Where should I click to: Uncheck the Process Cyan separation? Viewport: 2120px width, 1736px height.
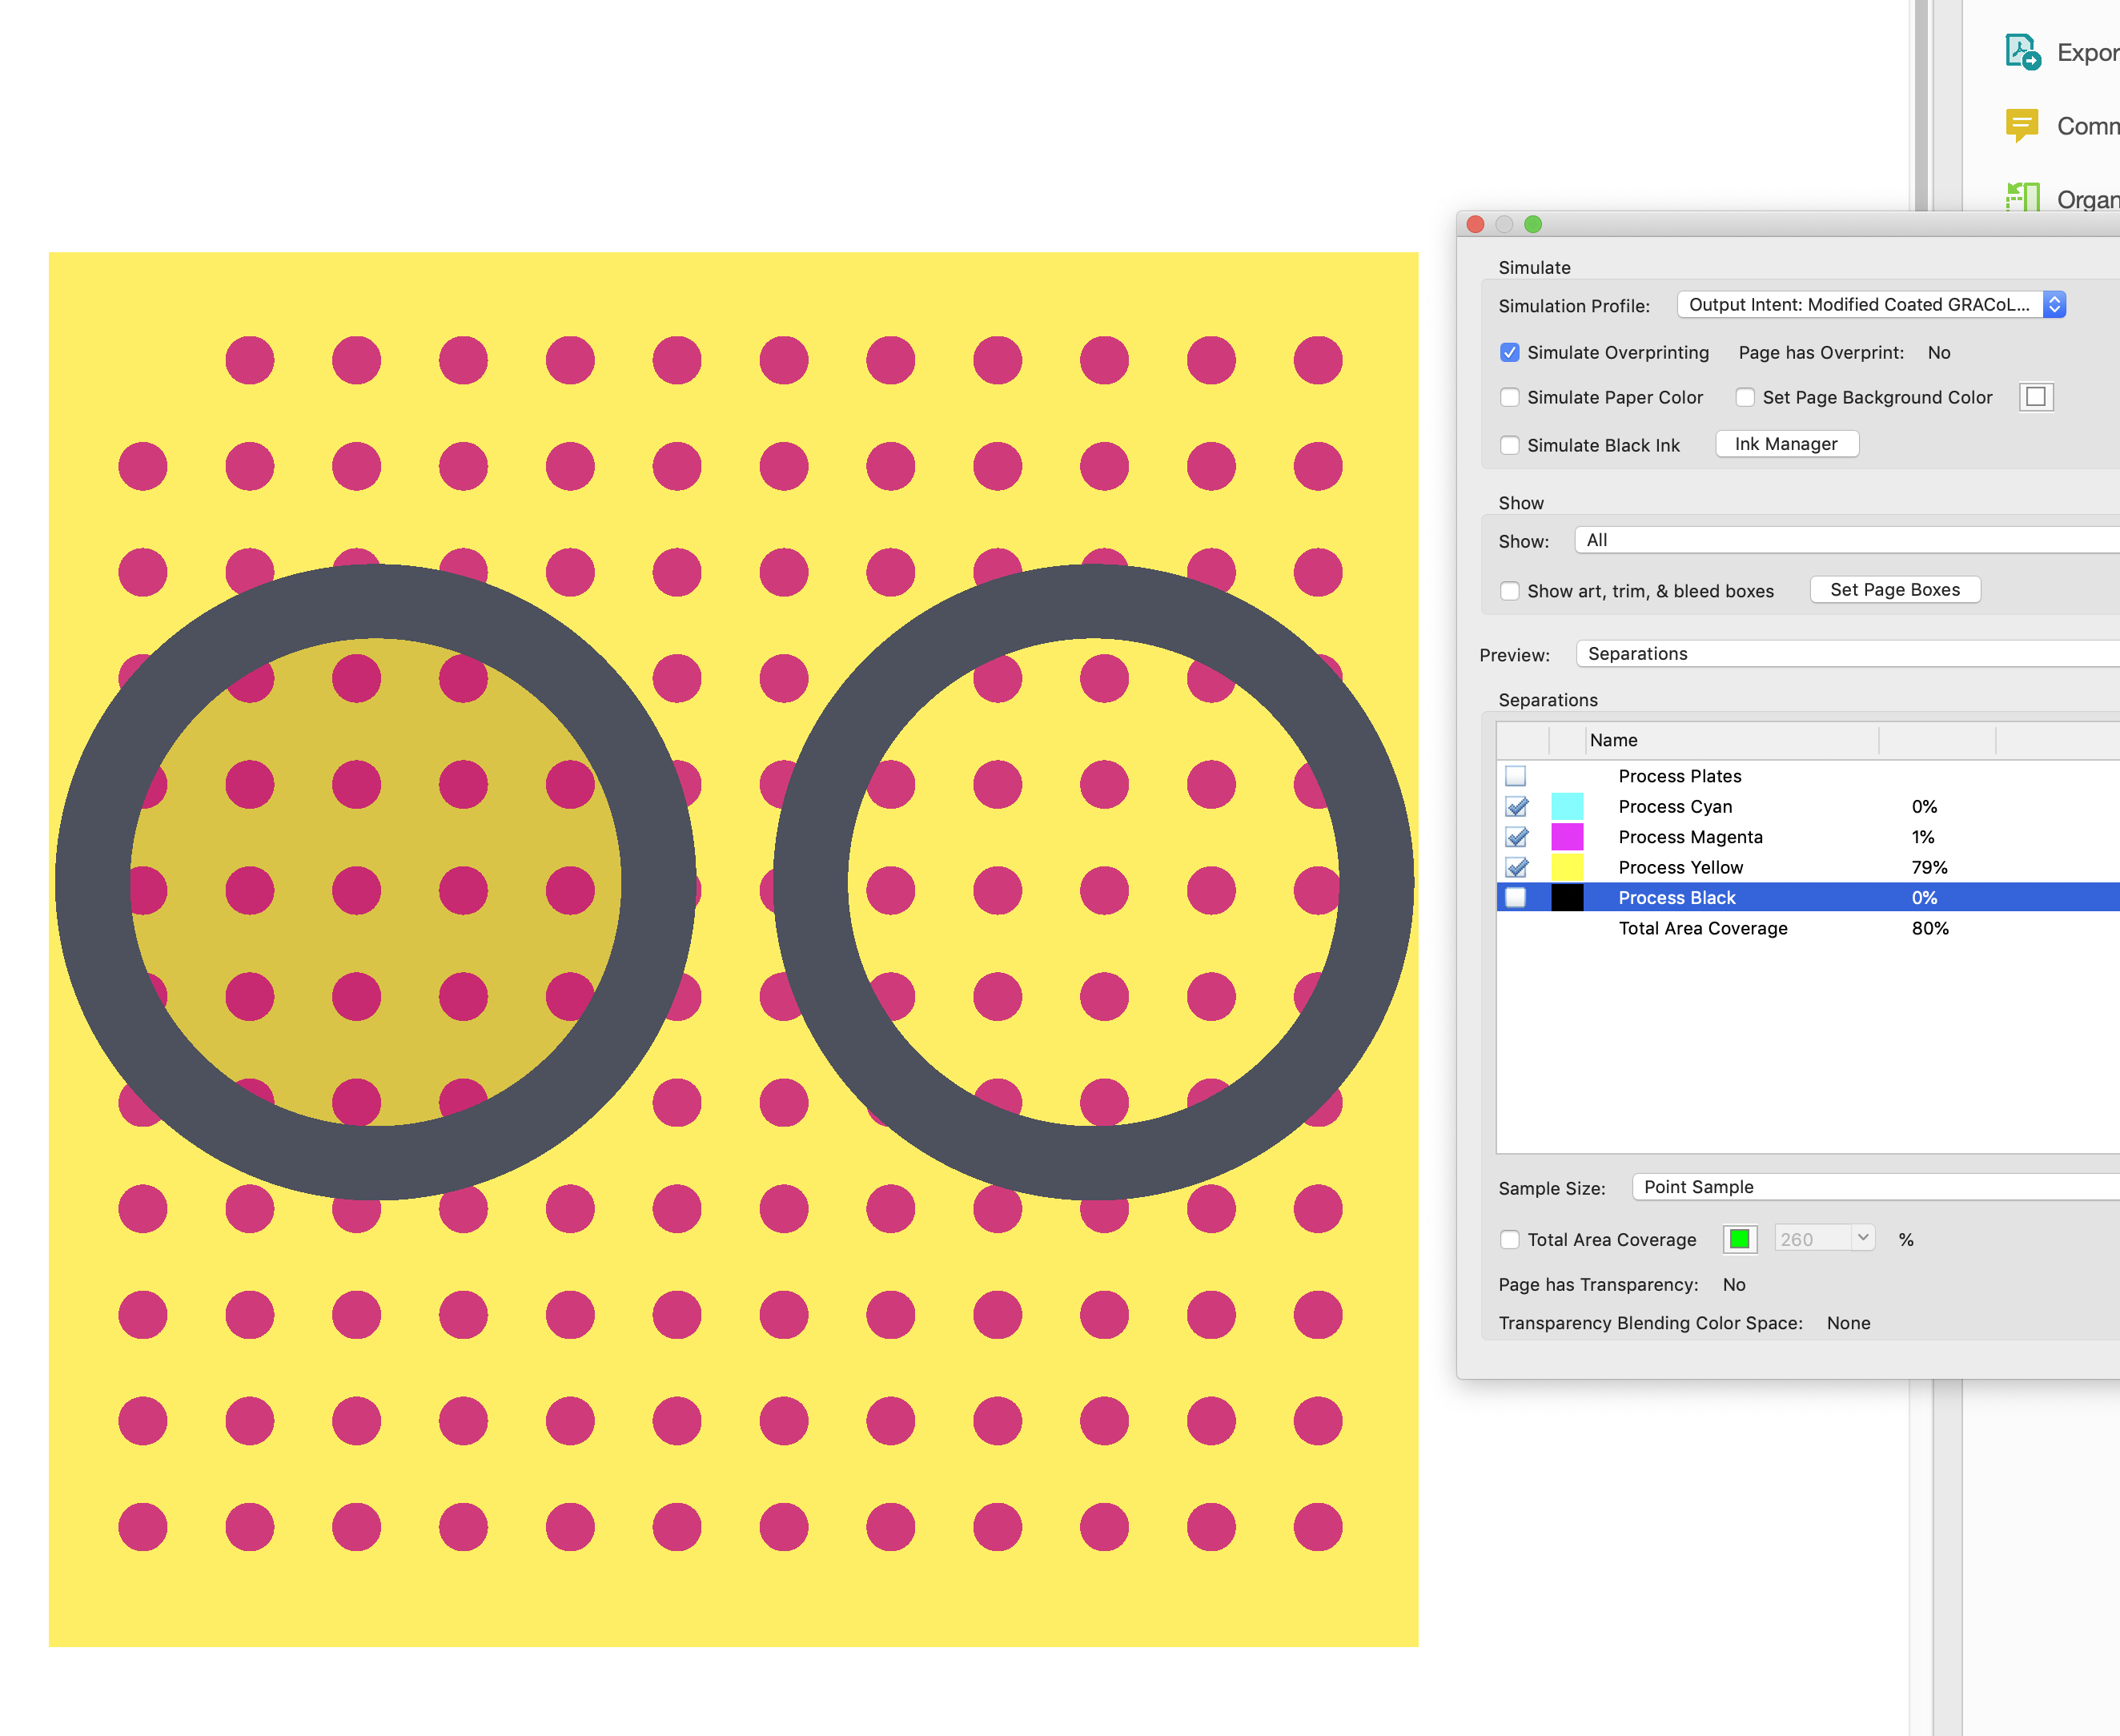[x=1516, y=807]
